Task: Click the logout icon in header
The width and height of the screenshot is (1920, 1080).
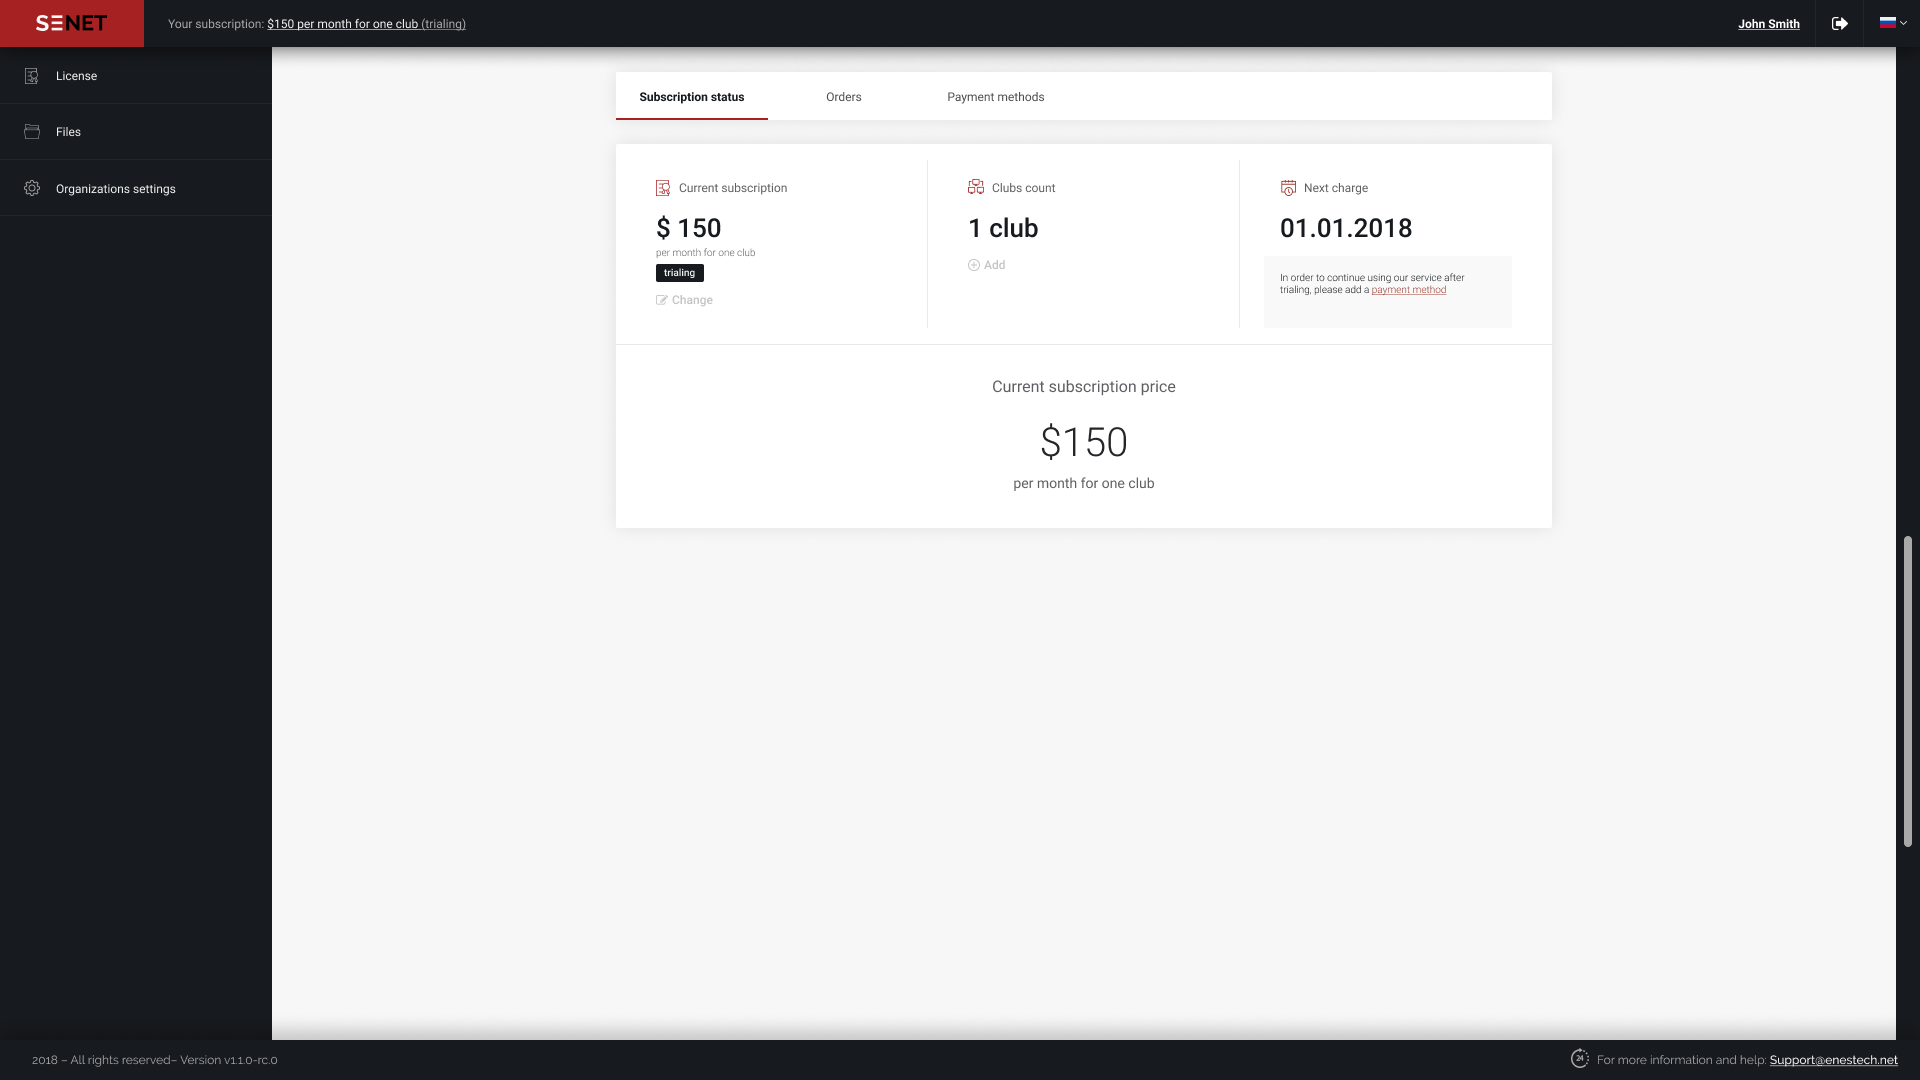Action: coord(1839,23)
